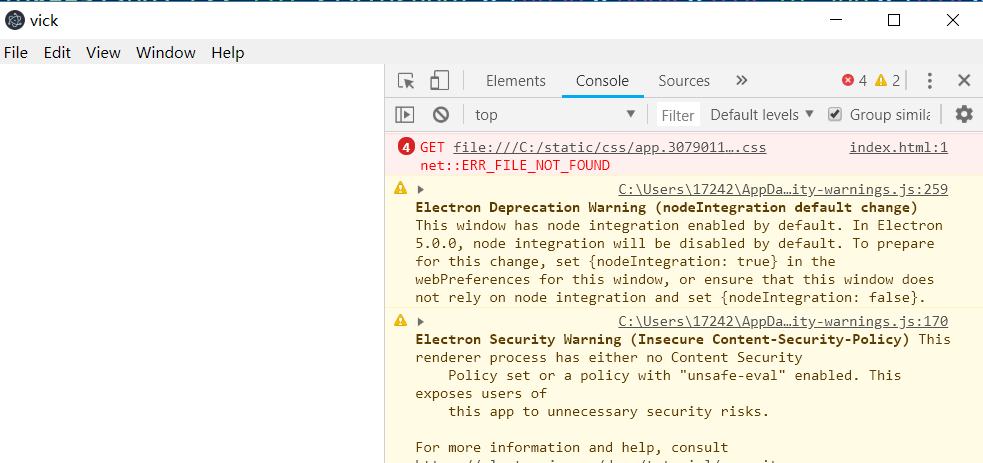983x463 pixels.
Task: Open the Edit menu
Action: 57,53
